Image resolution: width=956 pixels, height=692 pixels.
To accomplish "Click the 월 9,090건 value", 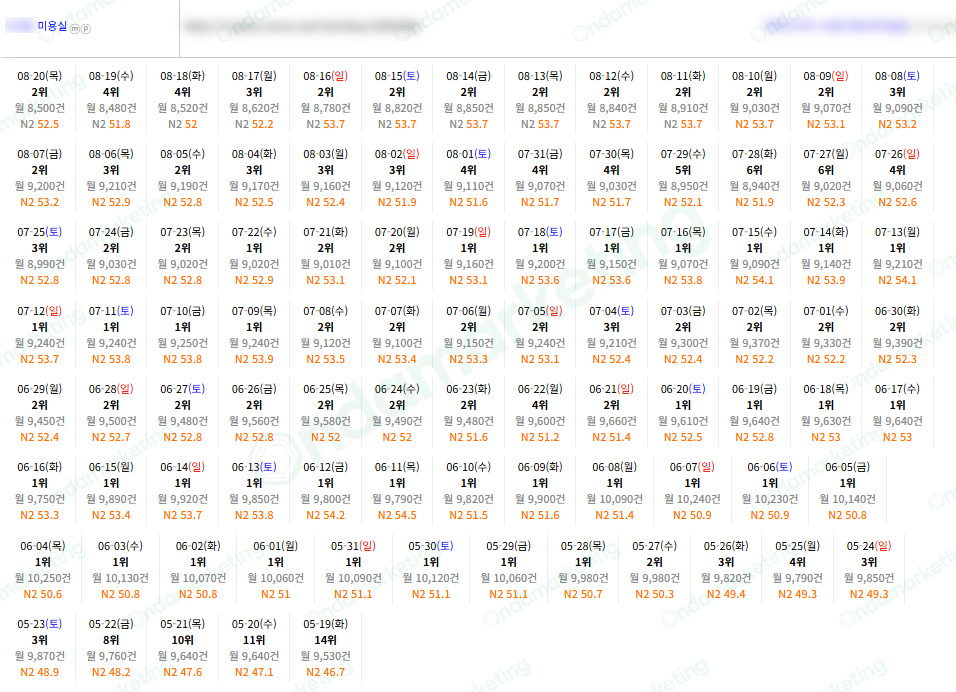I will coord(897,108).
